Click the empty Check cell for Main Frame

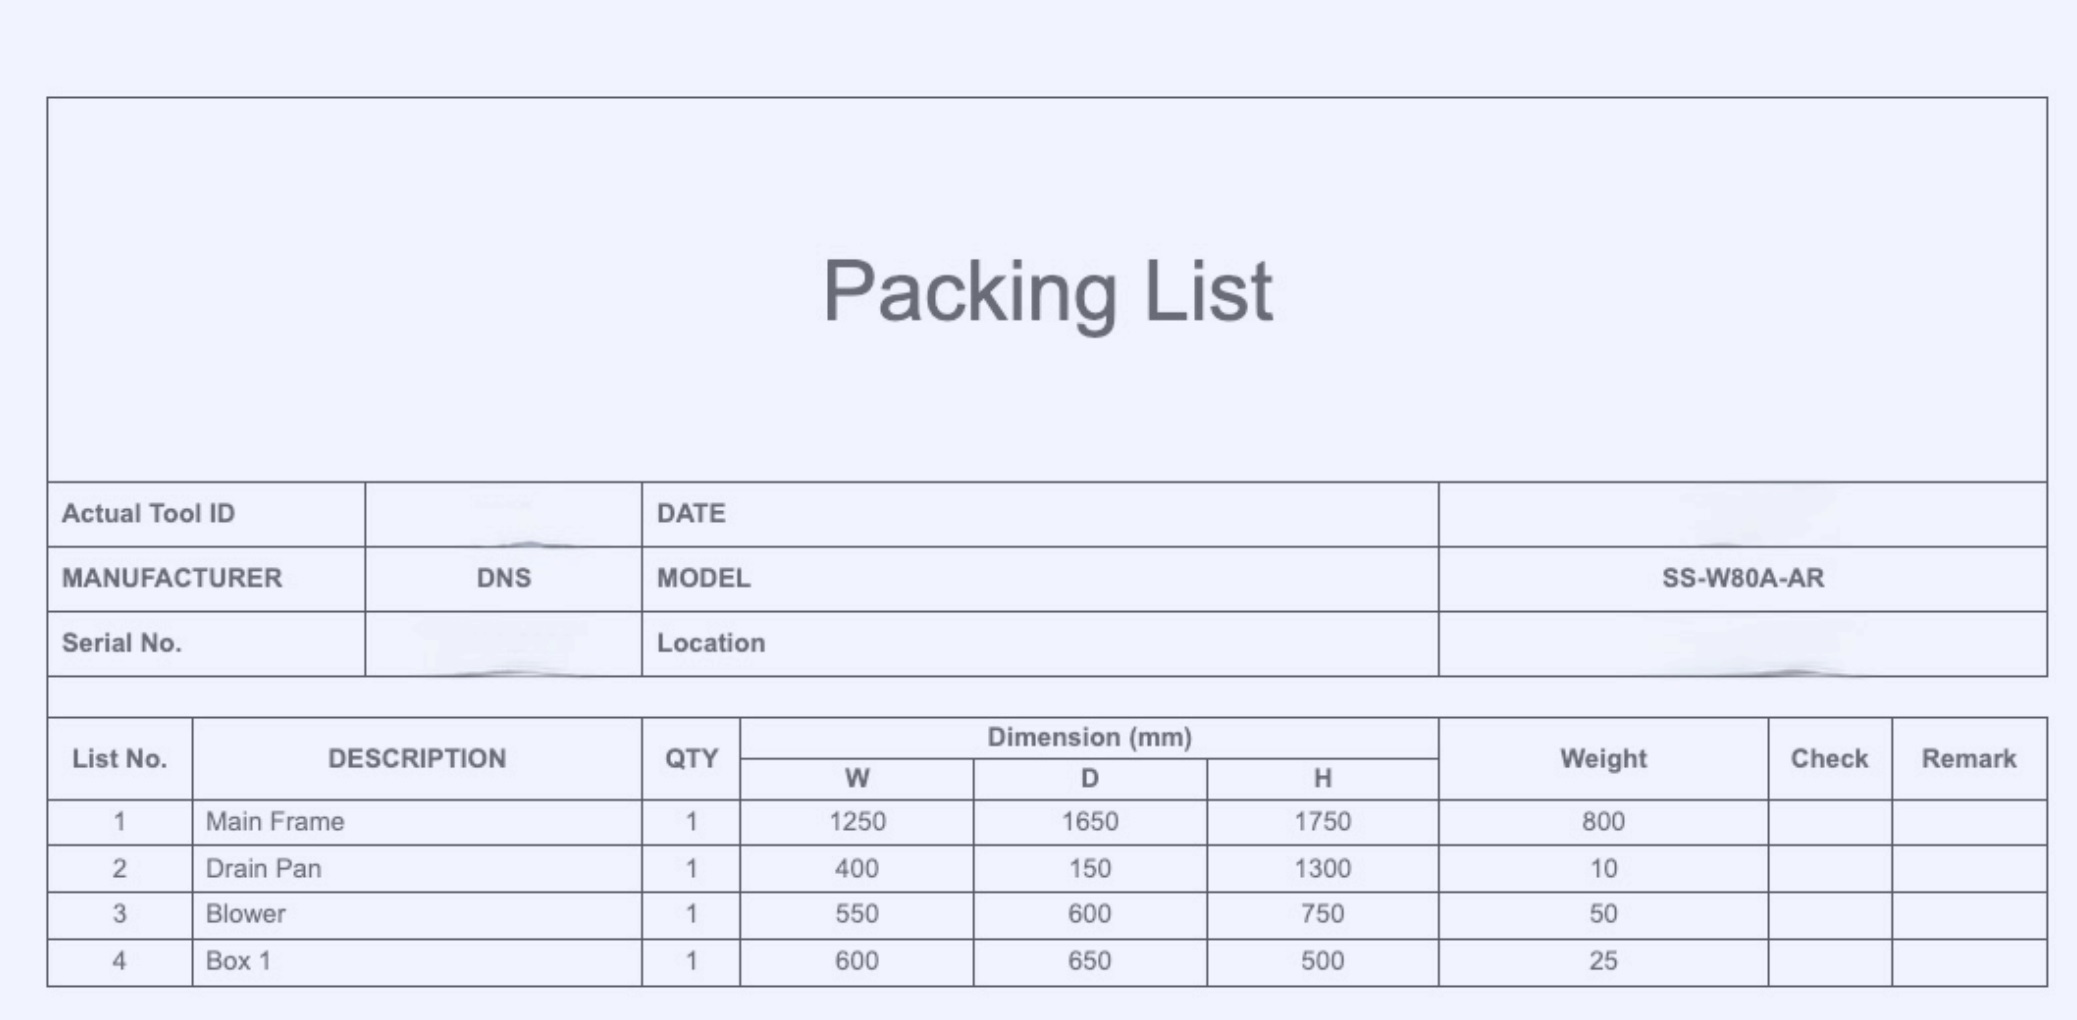[1829, 822]
